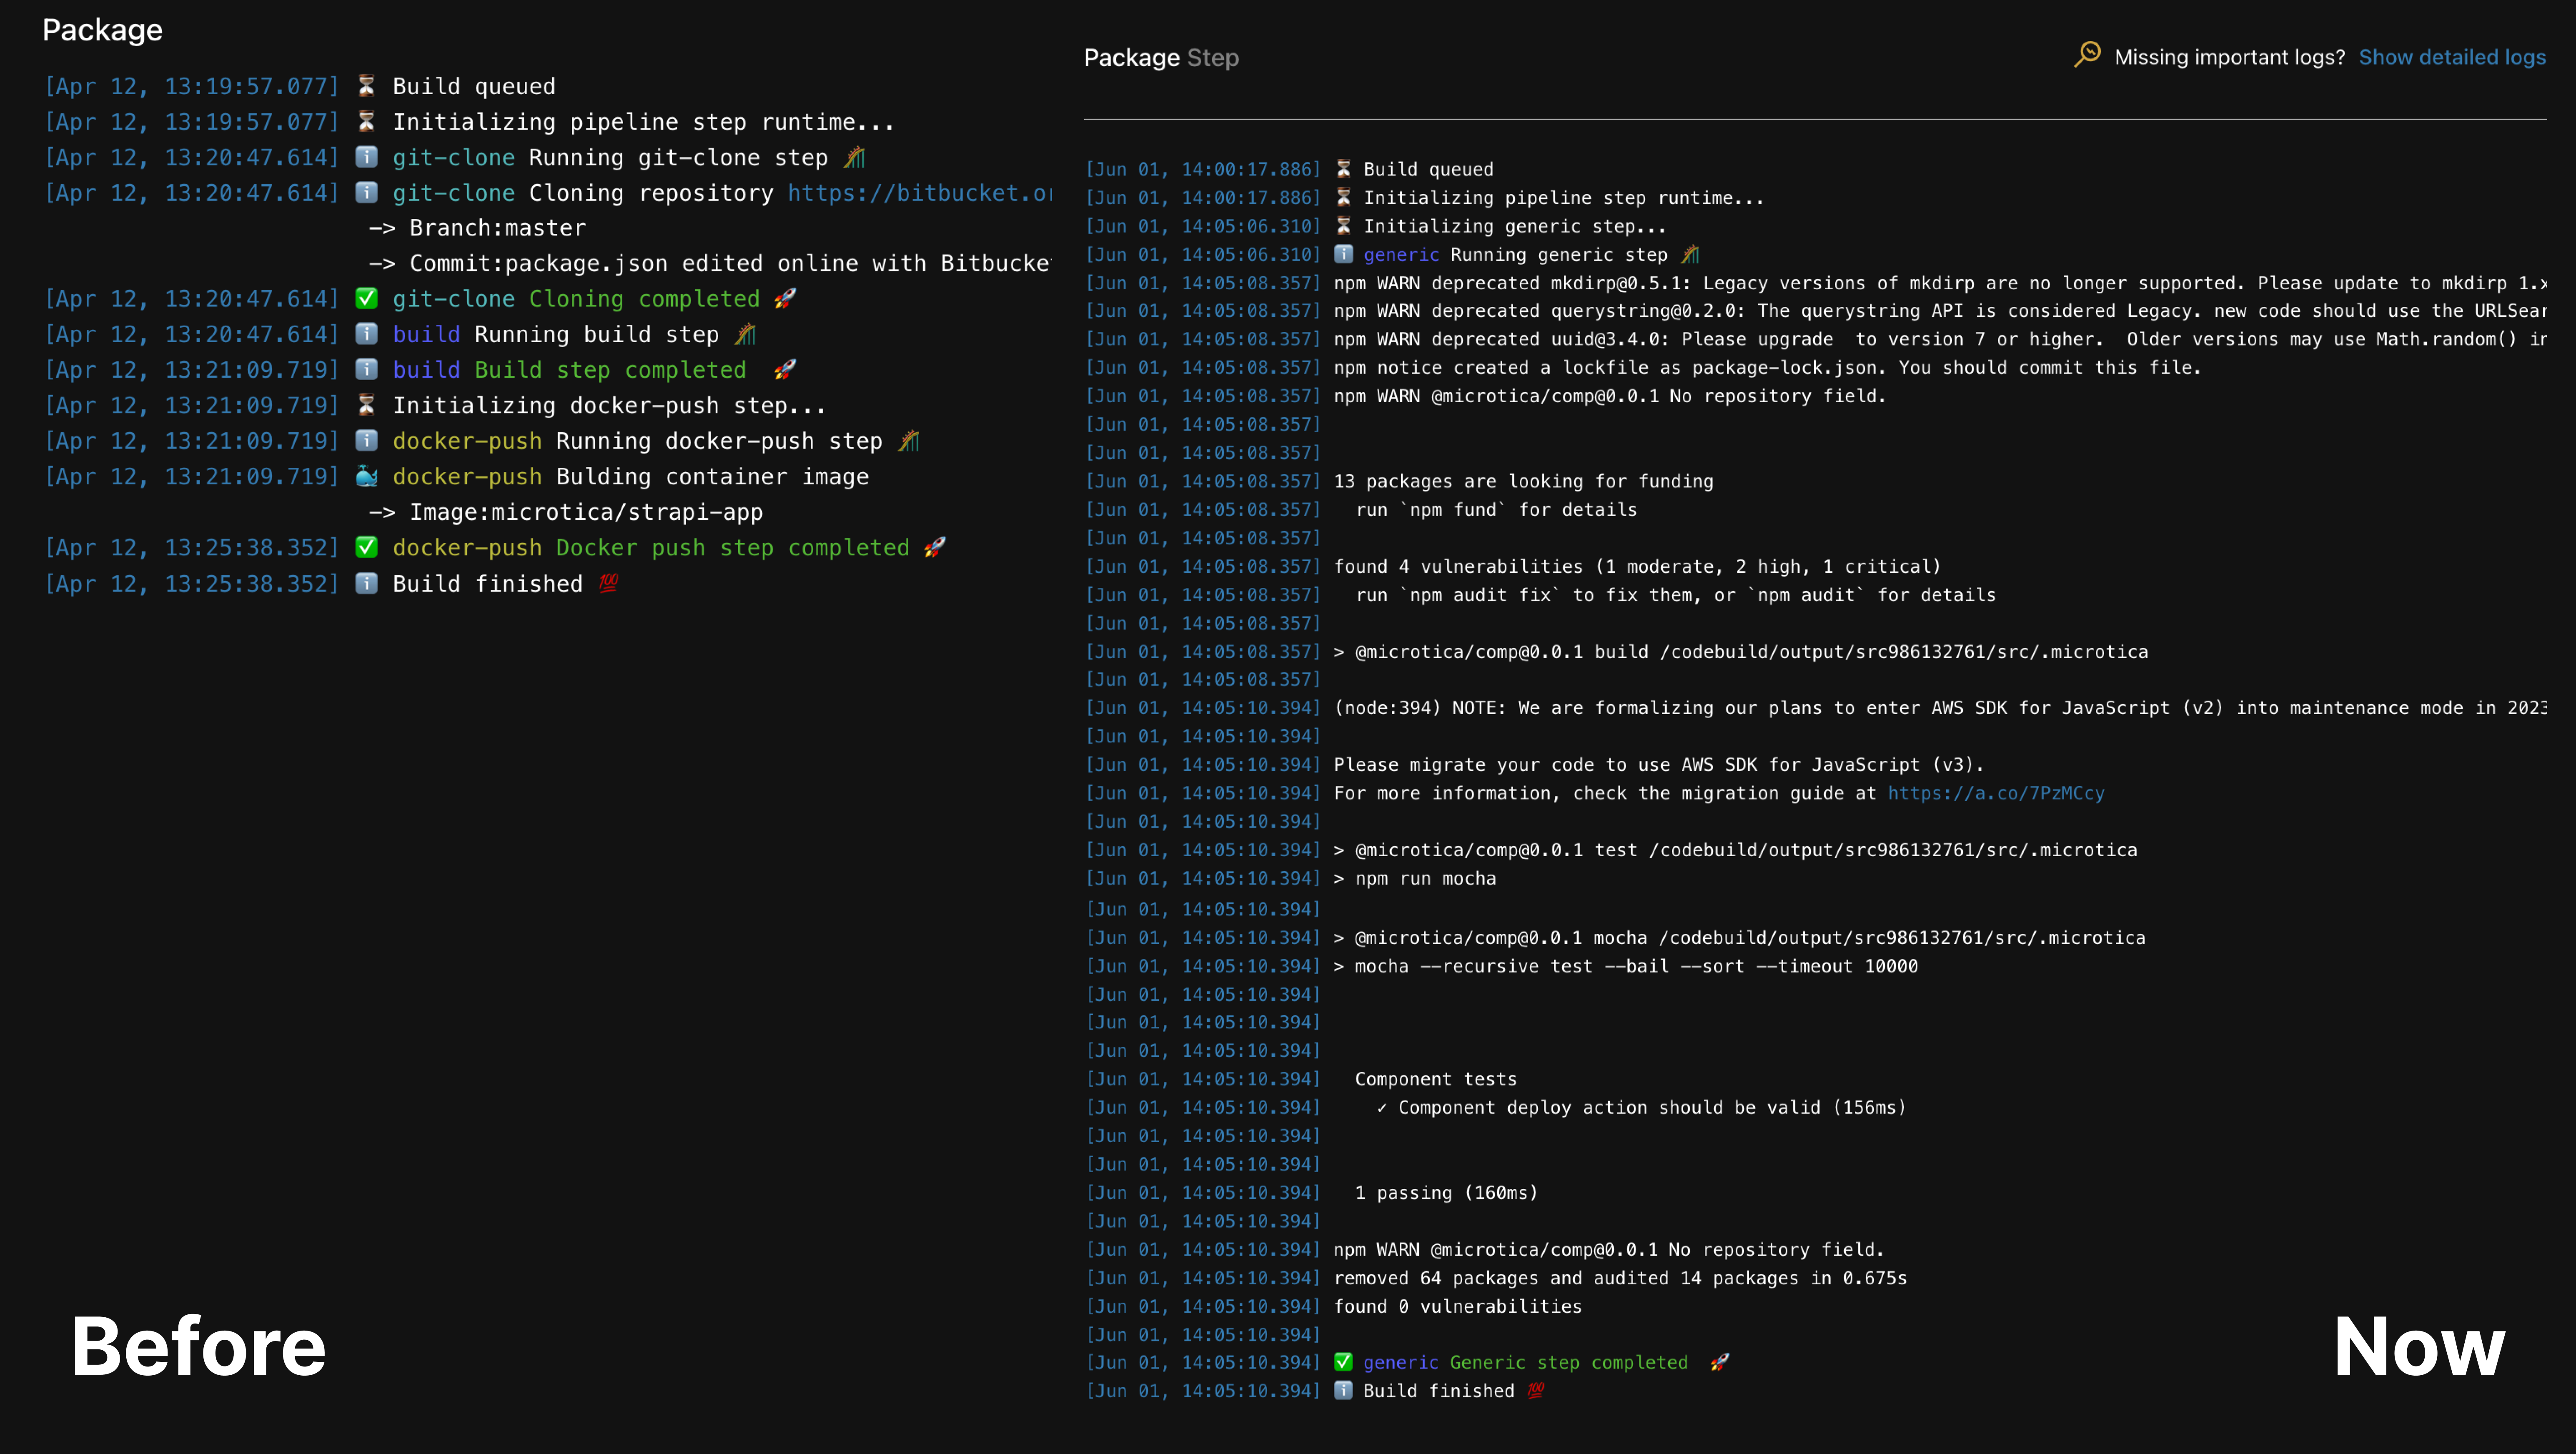Click the whale icon beside Bulding container image

click(x=367, y=476)
